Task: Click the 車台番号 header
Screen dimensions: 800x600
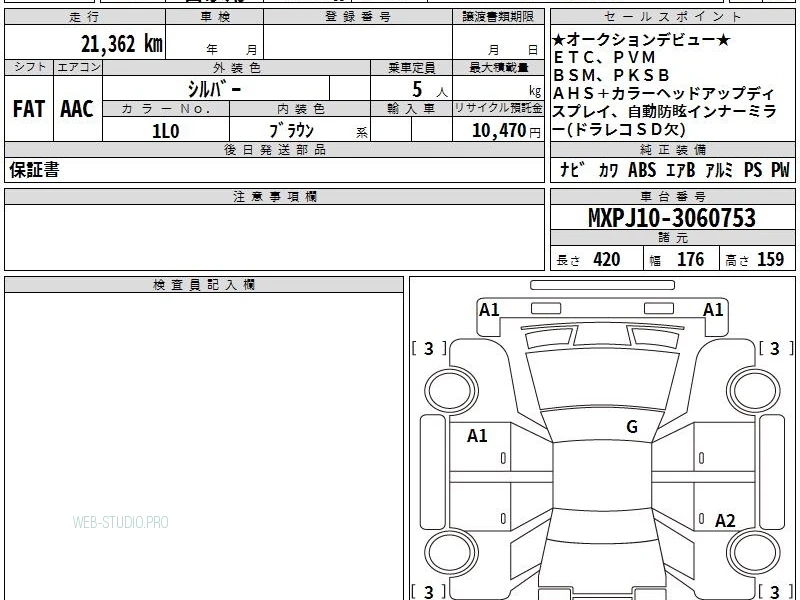Action: (x=672, y=196)
